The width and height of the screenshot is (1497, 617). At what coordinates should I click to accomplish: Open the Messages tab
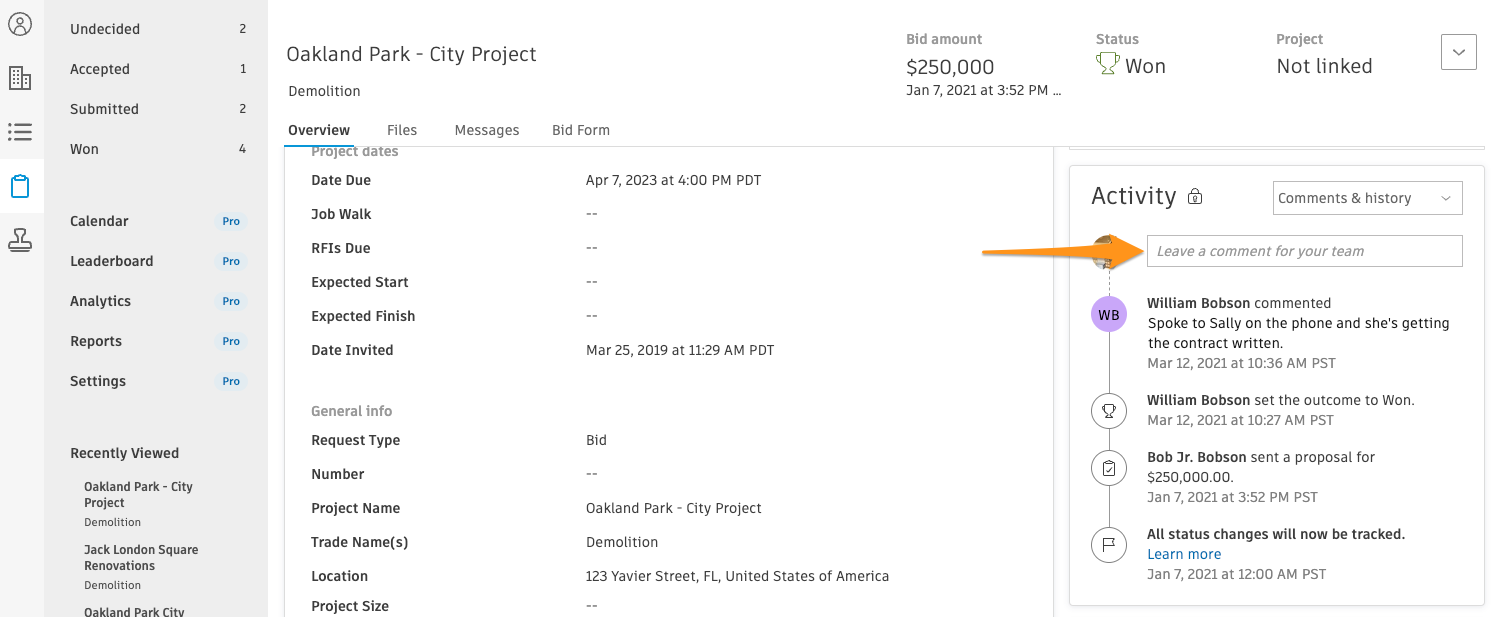[x=487, y=130]
